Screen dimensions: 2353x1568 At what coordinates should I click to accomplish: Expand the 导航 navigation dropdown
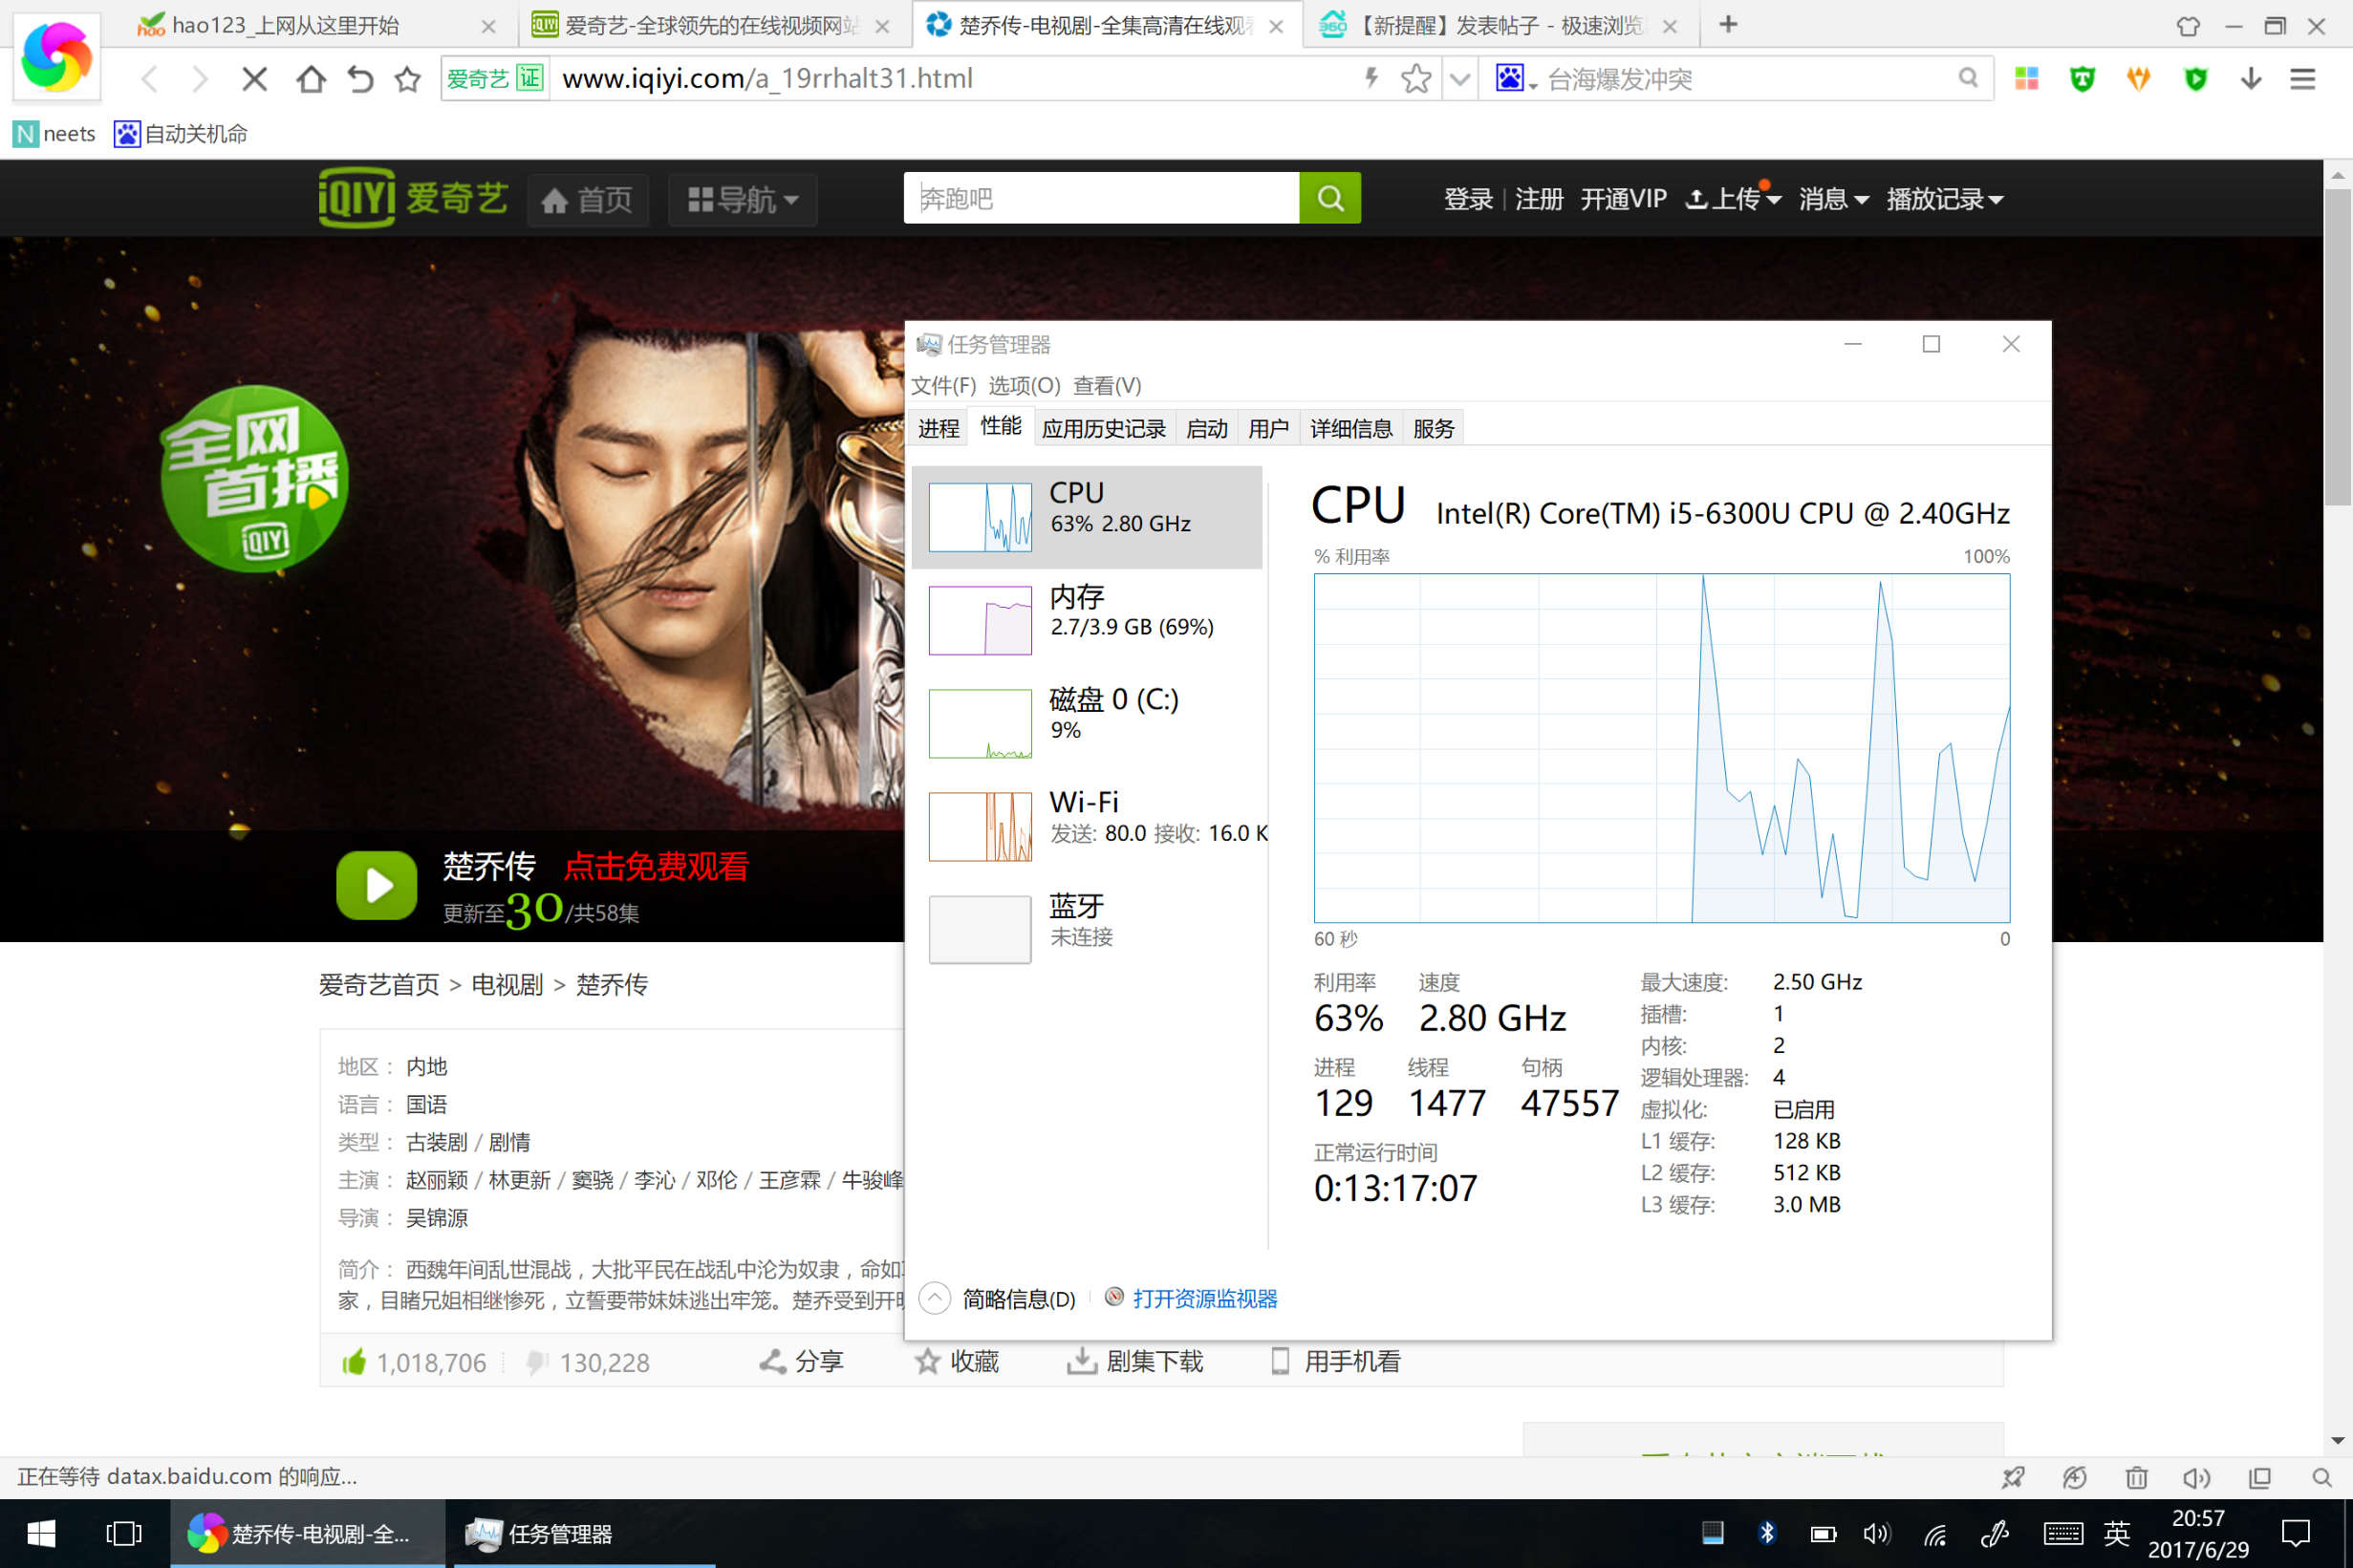742,198
